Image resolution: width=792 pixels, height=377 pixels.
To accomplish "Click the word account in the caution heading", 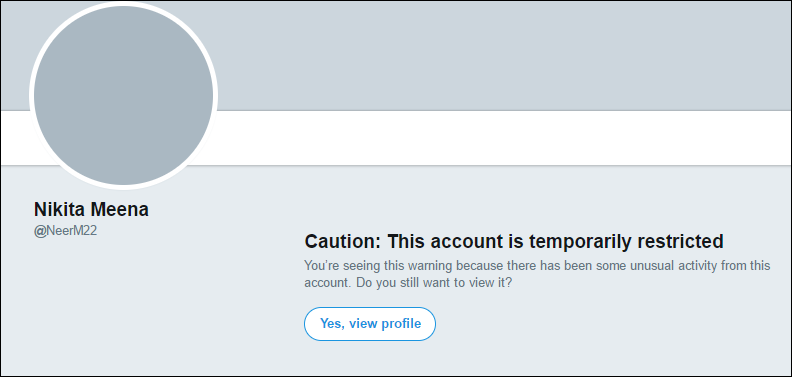I will point(464,242).
